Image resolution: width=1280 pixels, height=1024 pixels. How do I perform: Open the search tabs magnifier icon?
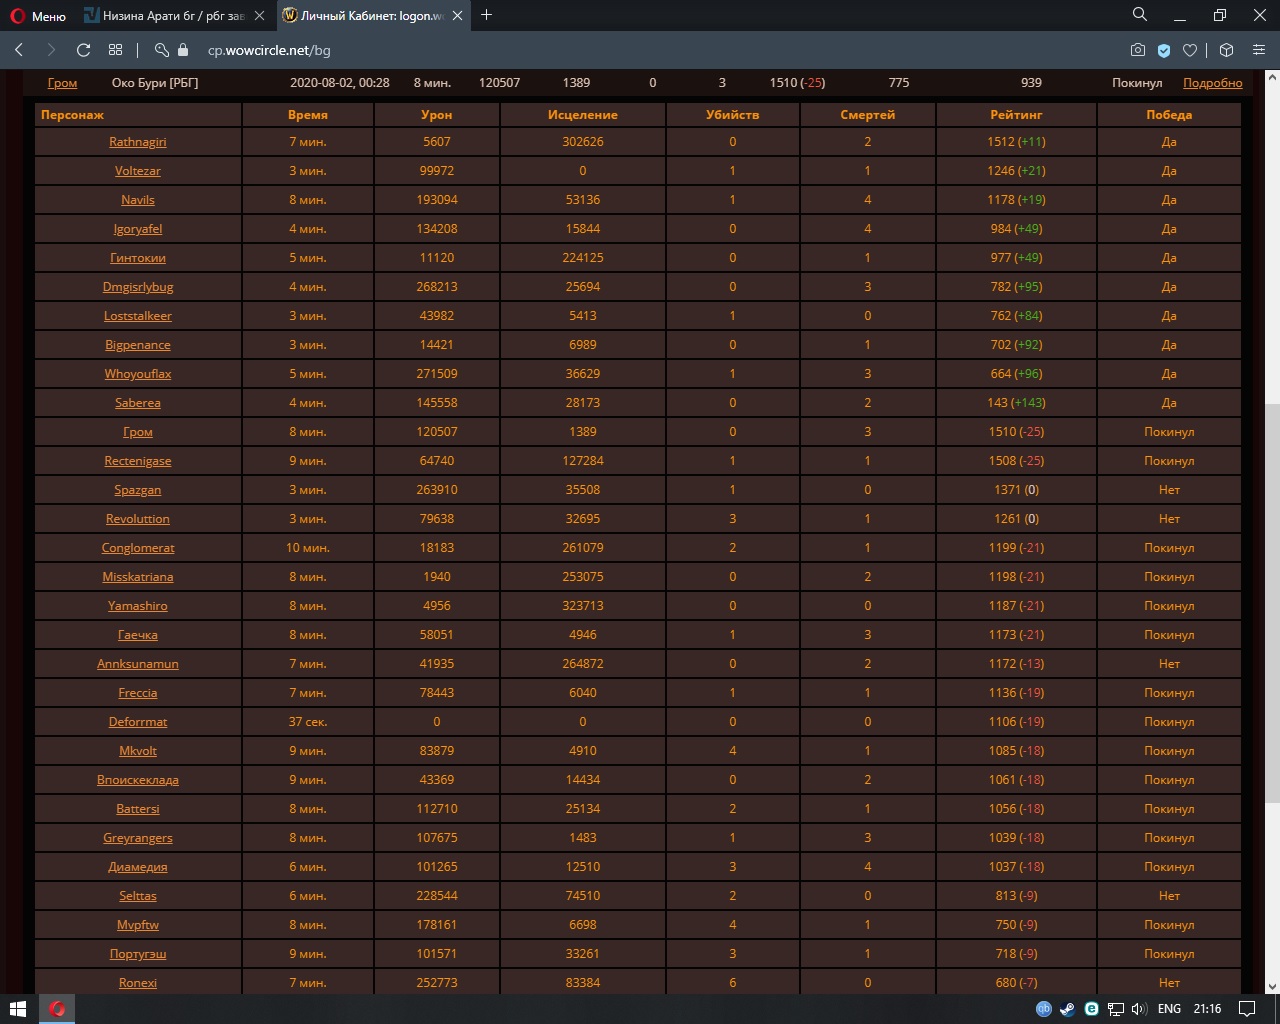click(1139, 15)
